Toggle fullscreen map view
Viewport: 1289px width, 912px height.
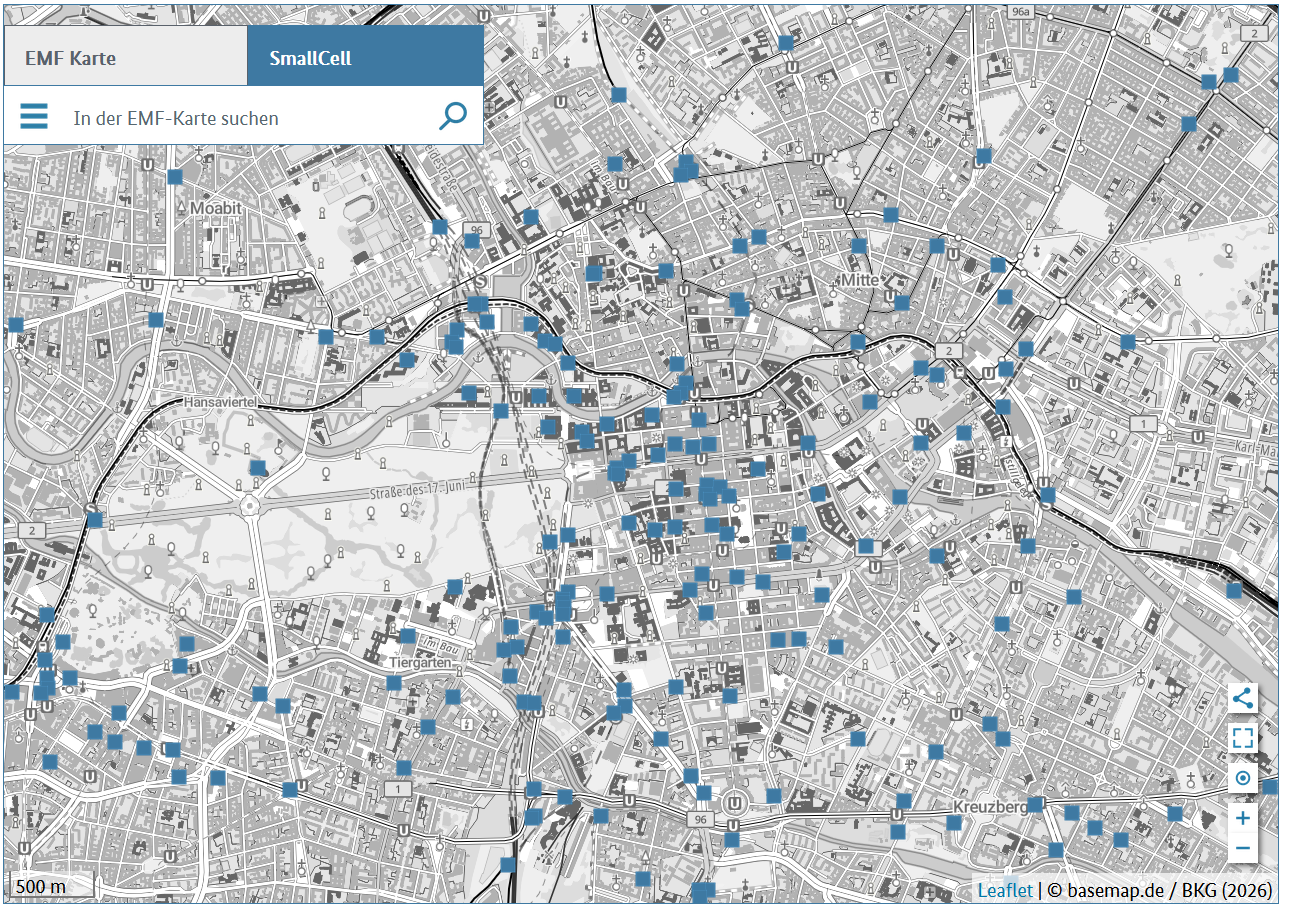coord(1243,738)
